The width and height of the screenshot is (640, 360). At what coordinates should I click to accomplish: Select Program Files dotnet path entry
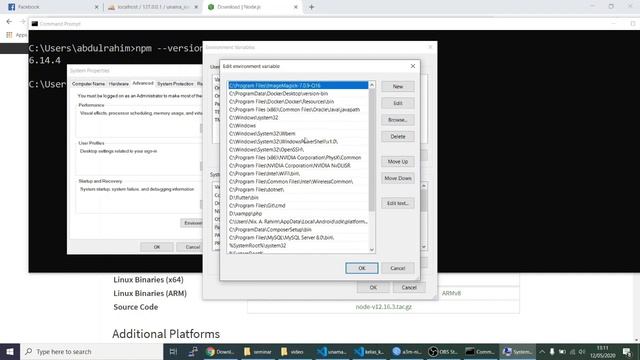click(x=298, y=189)
